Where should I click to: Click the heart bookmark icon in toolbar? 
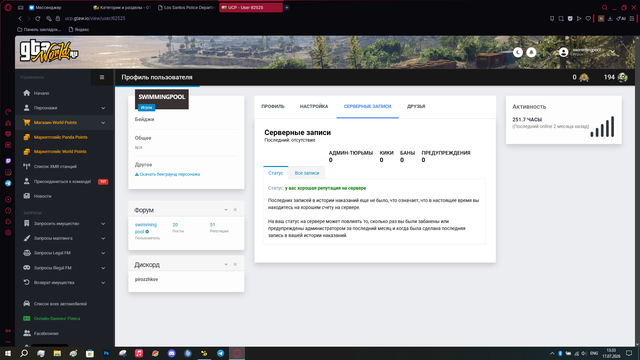click(x=588, y=18)
